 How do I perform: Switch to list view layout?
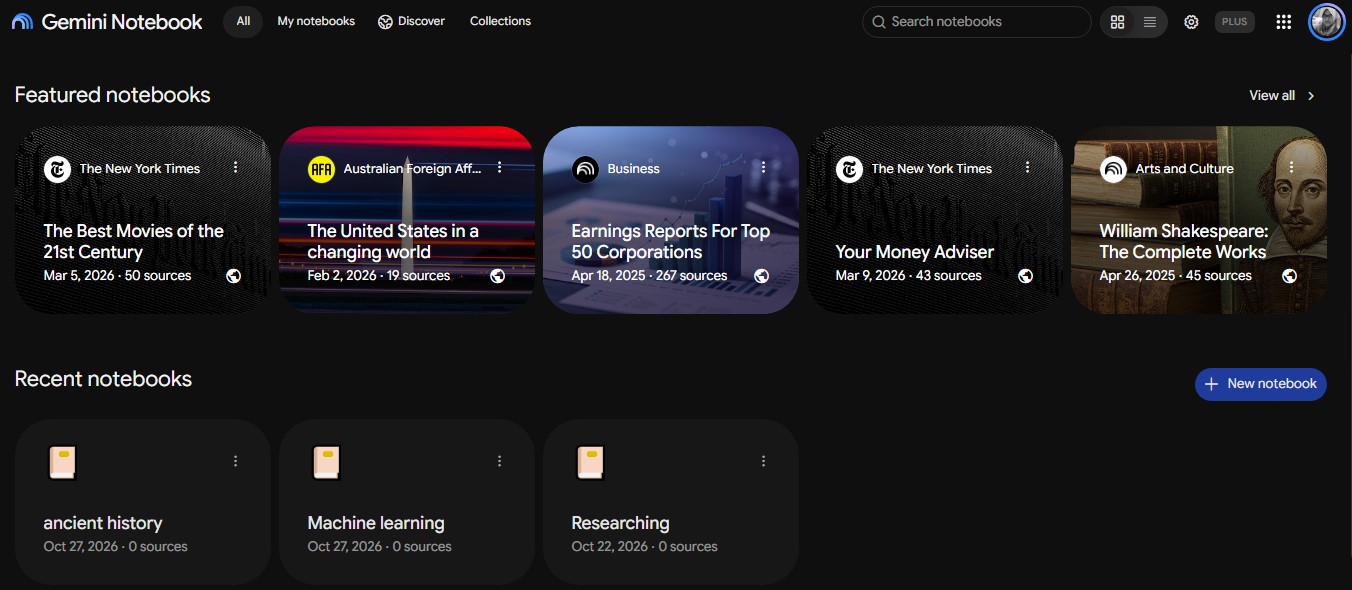click(x=1150, y=22)
